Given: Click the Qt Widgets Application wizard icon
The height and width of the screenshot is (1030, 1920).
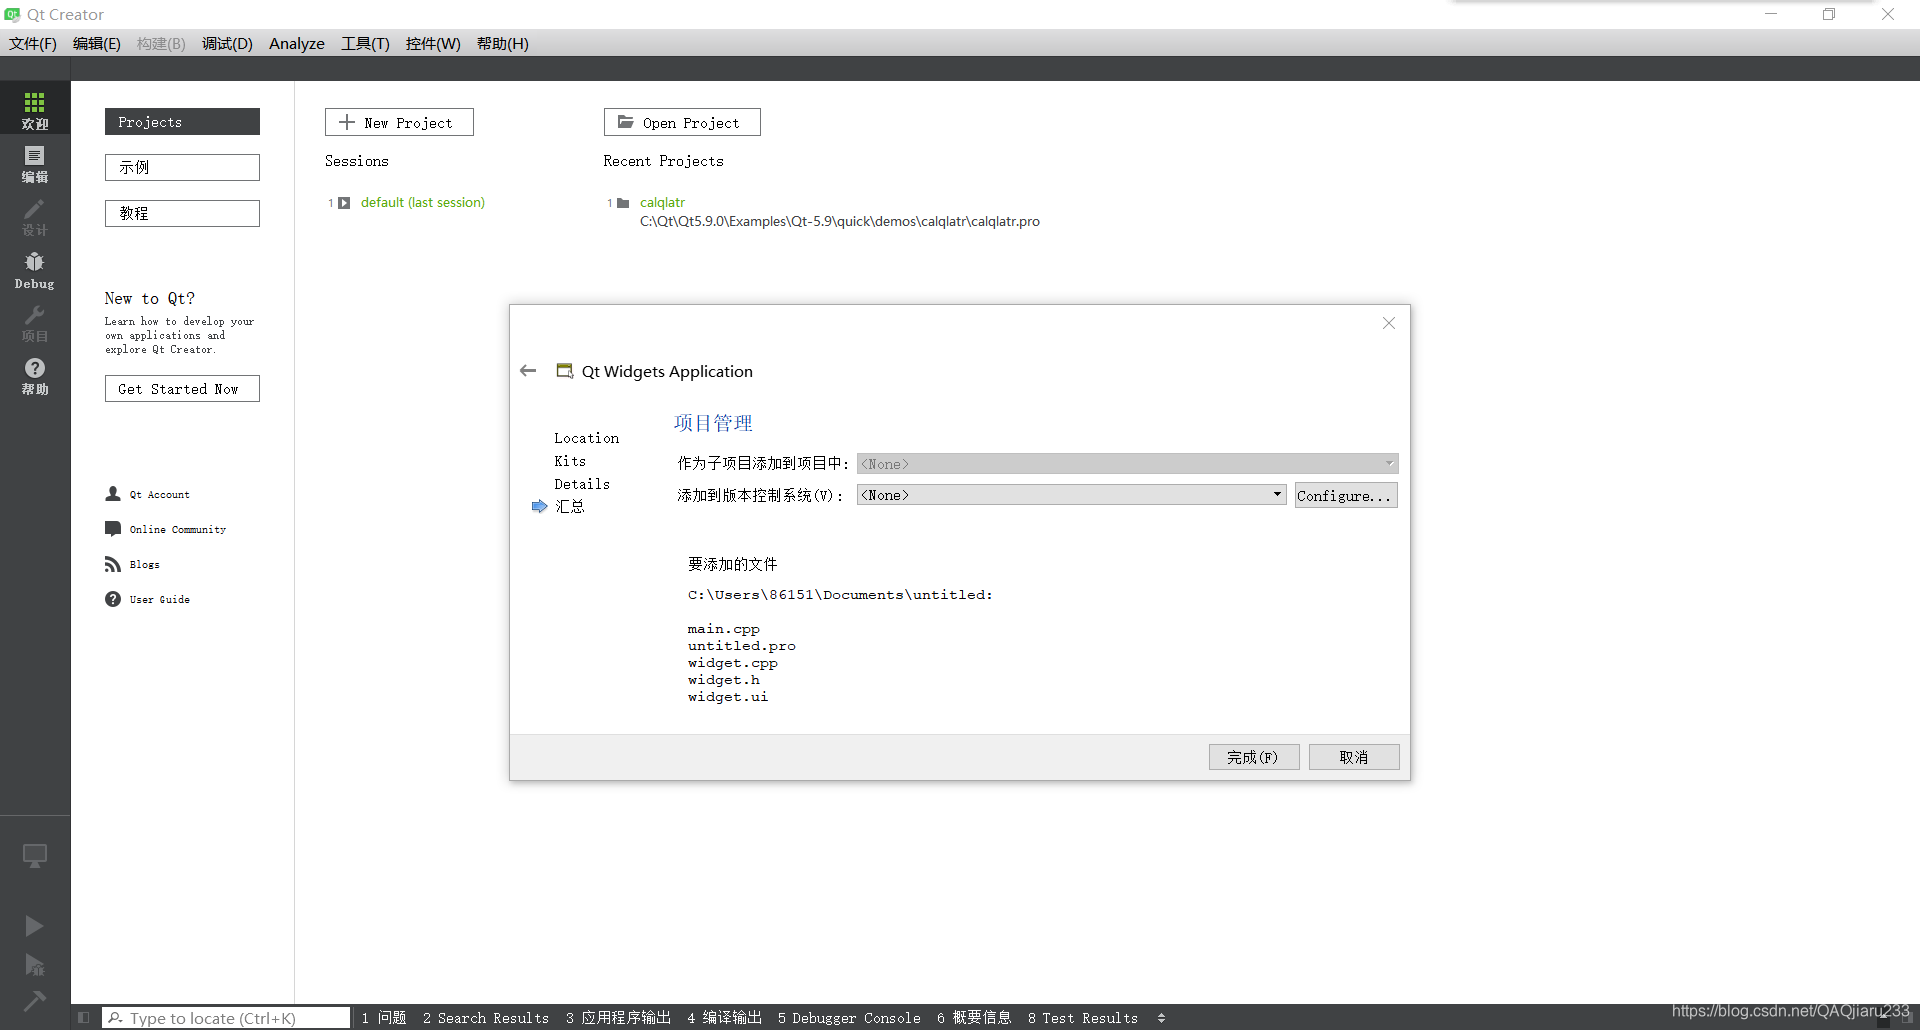Looking at the screenshot, I should [x=565, y=371].
